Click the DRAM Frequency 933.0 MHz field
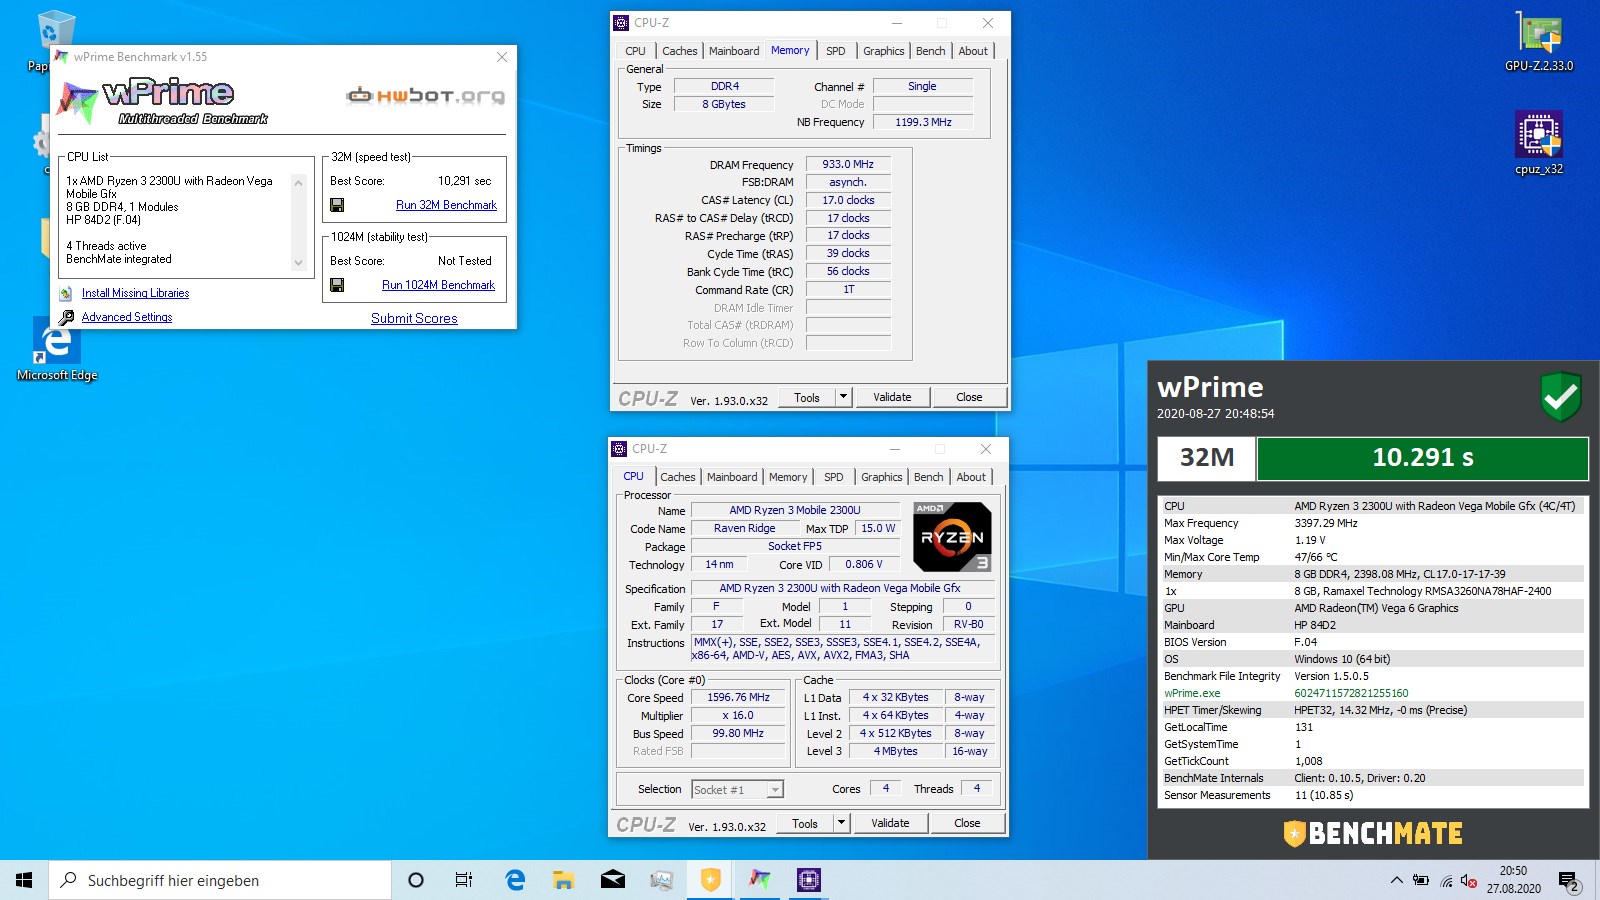Viewport: 1600px width, 900px height. [x=848, y=164]
